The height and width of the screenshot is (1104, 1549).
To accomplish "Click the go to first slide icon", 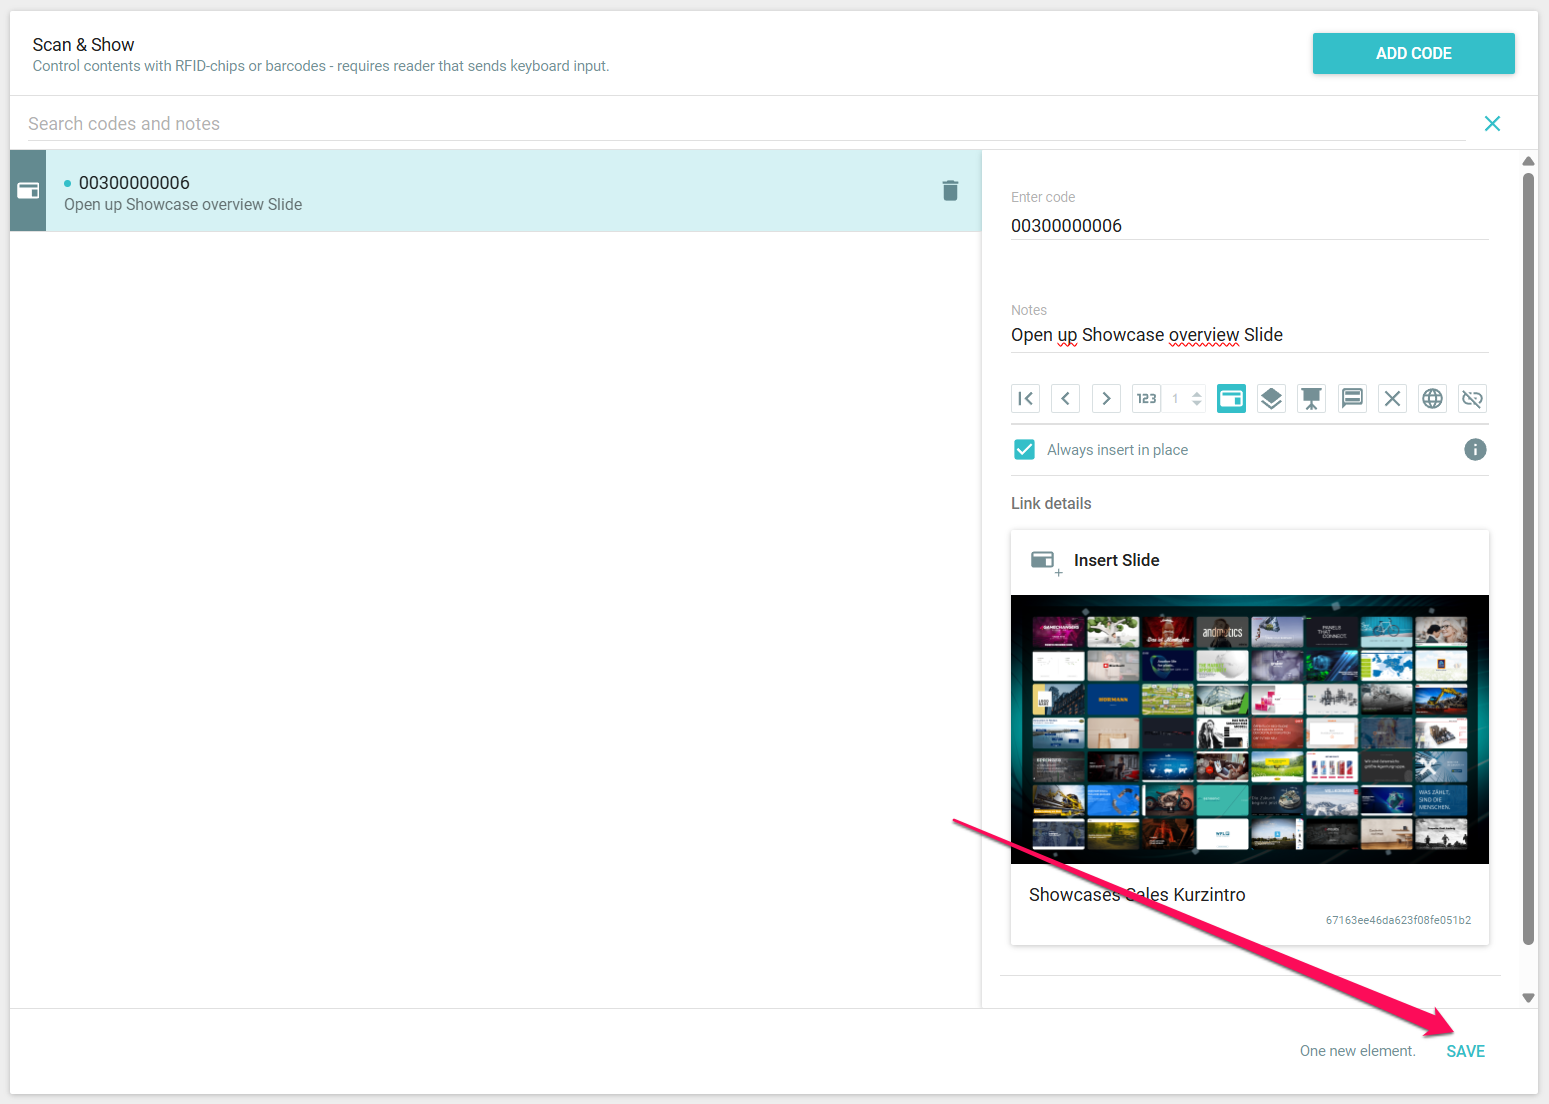I will [x=1025, y=399].
